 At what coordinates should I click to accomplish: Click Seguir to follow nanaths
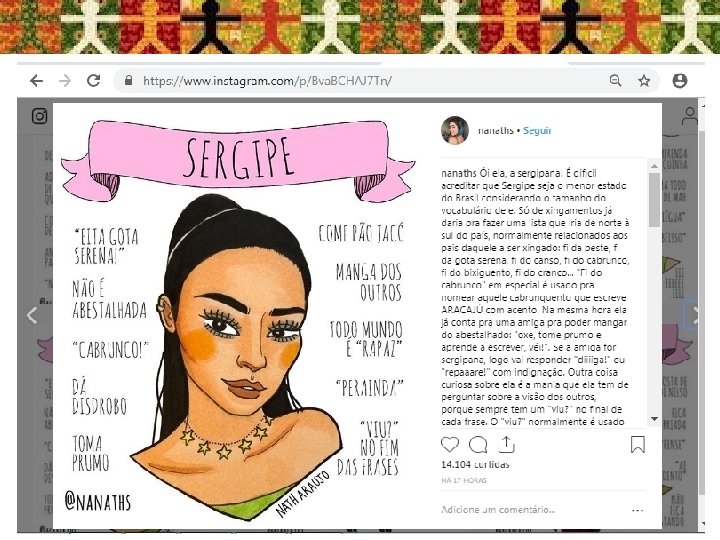click(x=537, y=130)
